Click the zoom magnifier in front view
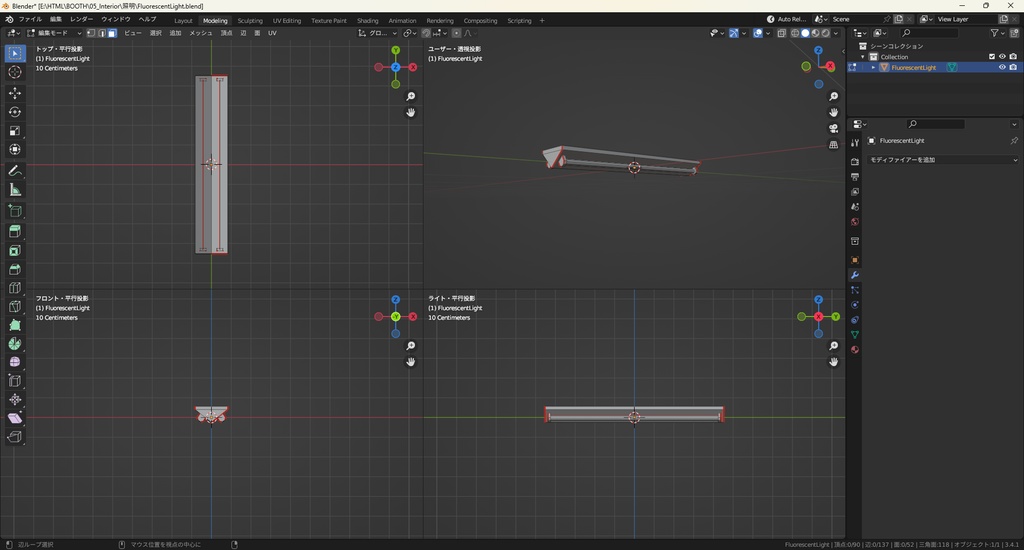 411,346
